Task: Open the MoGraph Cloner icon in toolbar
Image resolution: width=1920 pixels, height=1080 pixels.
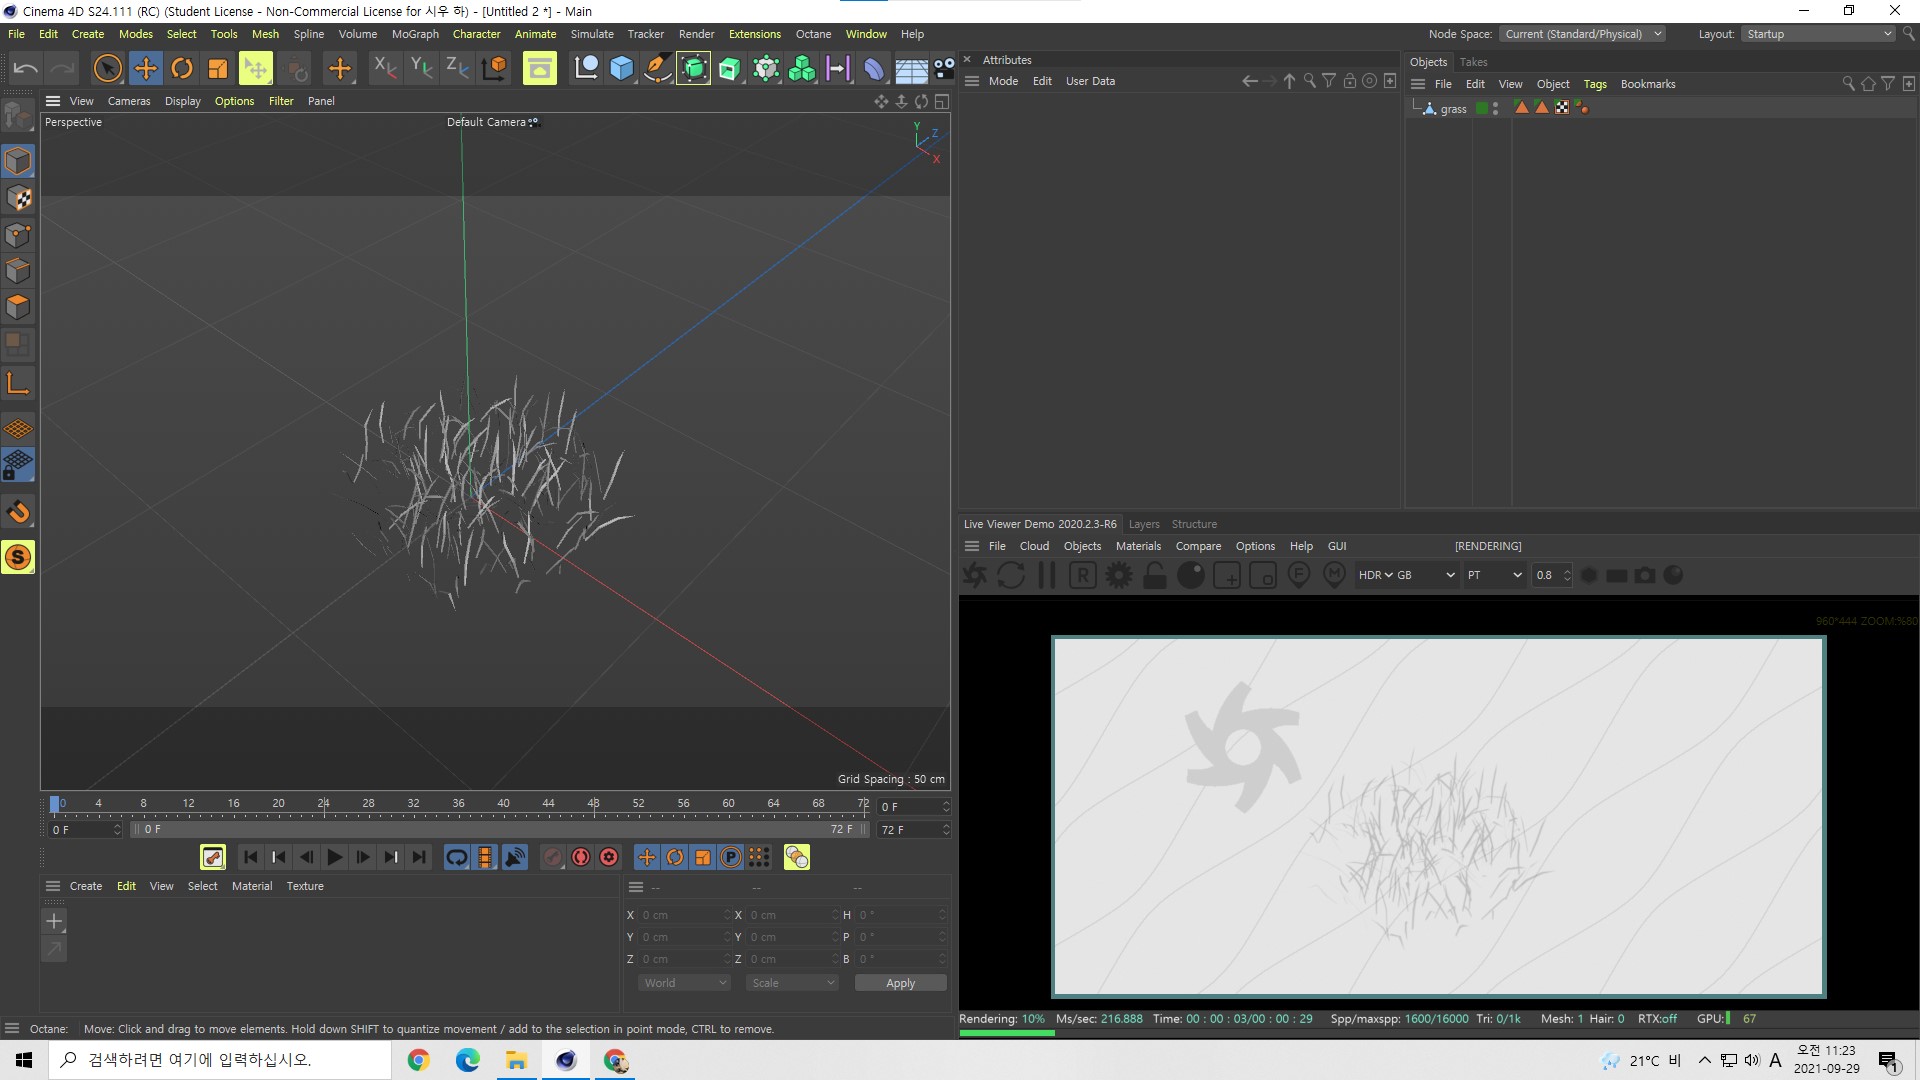Action: (x=802, y=67)
